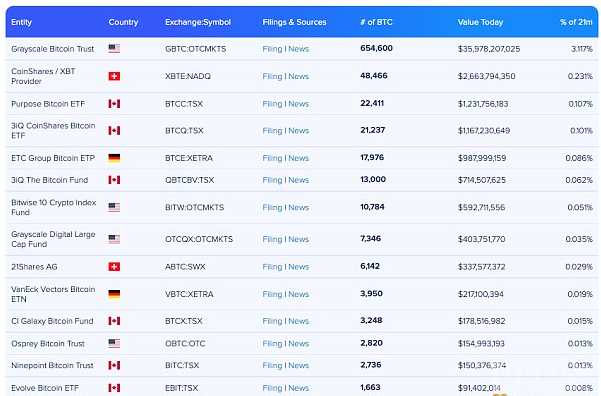The height and width of the screenshot is (396, 601).
Task: Open the Filing link for Grayscale Bitcoin Trust
Action: click(x=272, y=49)
